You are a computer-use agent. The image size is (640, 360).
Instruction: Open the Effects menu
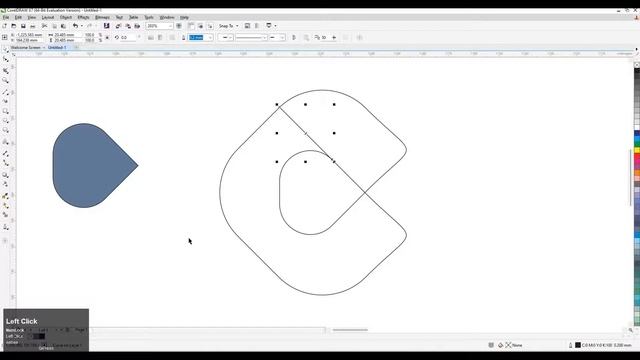pos(83,18)
